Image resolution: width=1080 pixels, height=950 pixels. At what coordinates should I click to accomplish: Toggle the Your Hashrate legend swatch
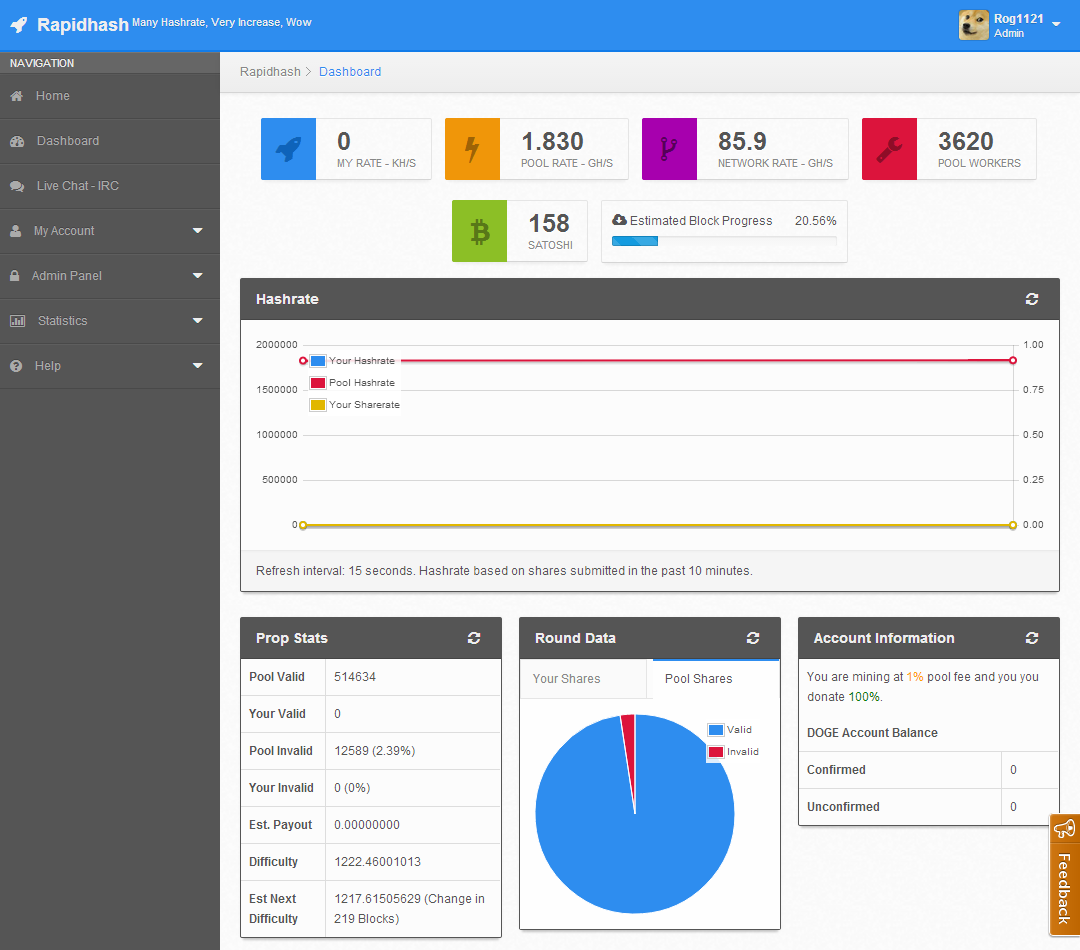click(x=318, y=361)
